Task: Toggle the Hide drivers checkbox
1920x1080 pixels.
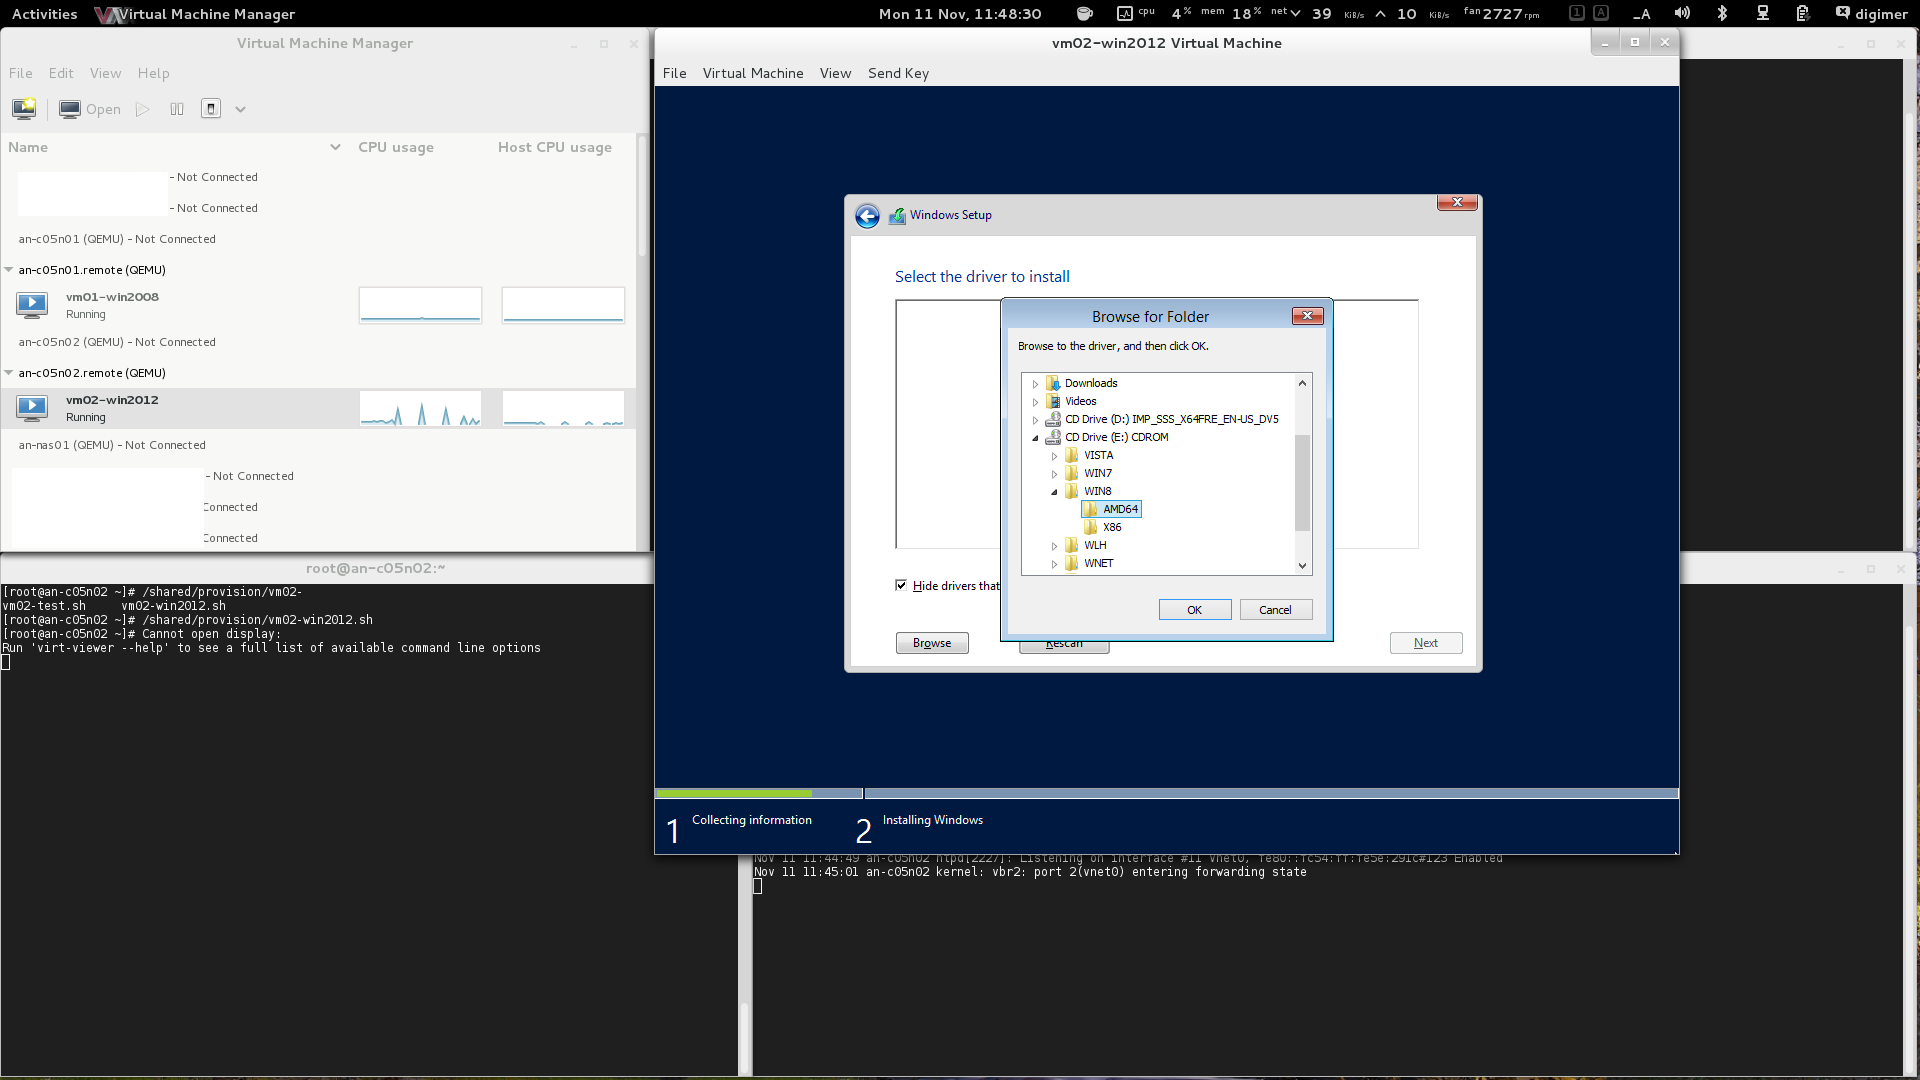Action: click(x=901, y=585)
